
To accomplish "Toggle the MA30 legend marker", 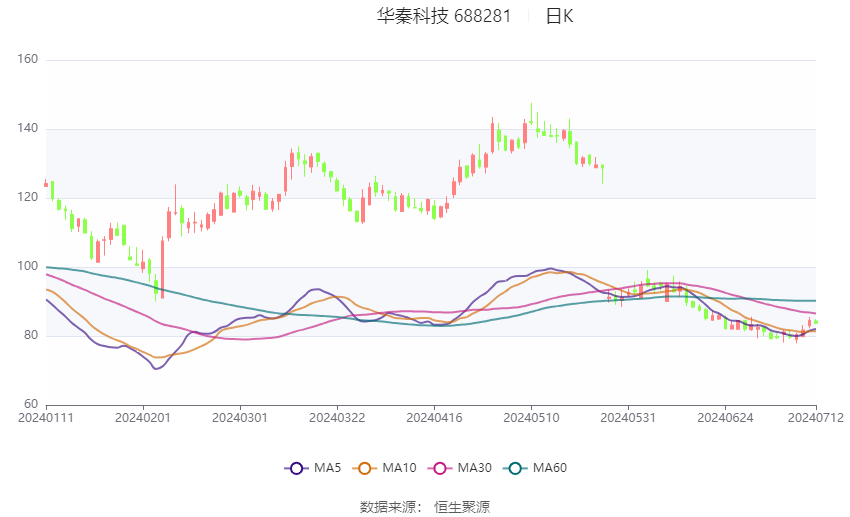I will [440, 468].
